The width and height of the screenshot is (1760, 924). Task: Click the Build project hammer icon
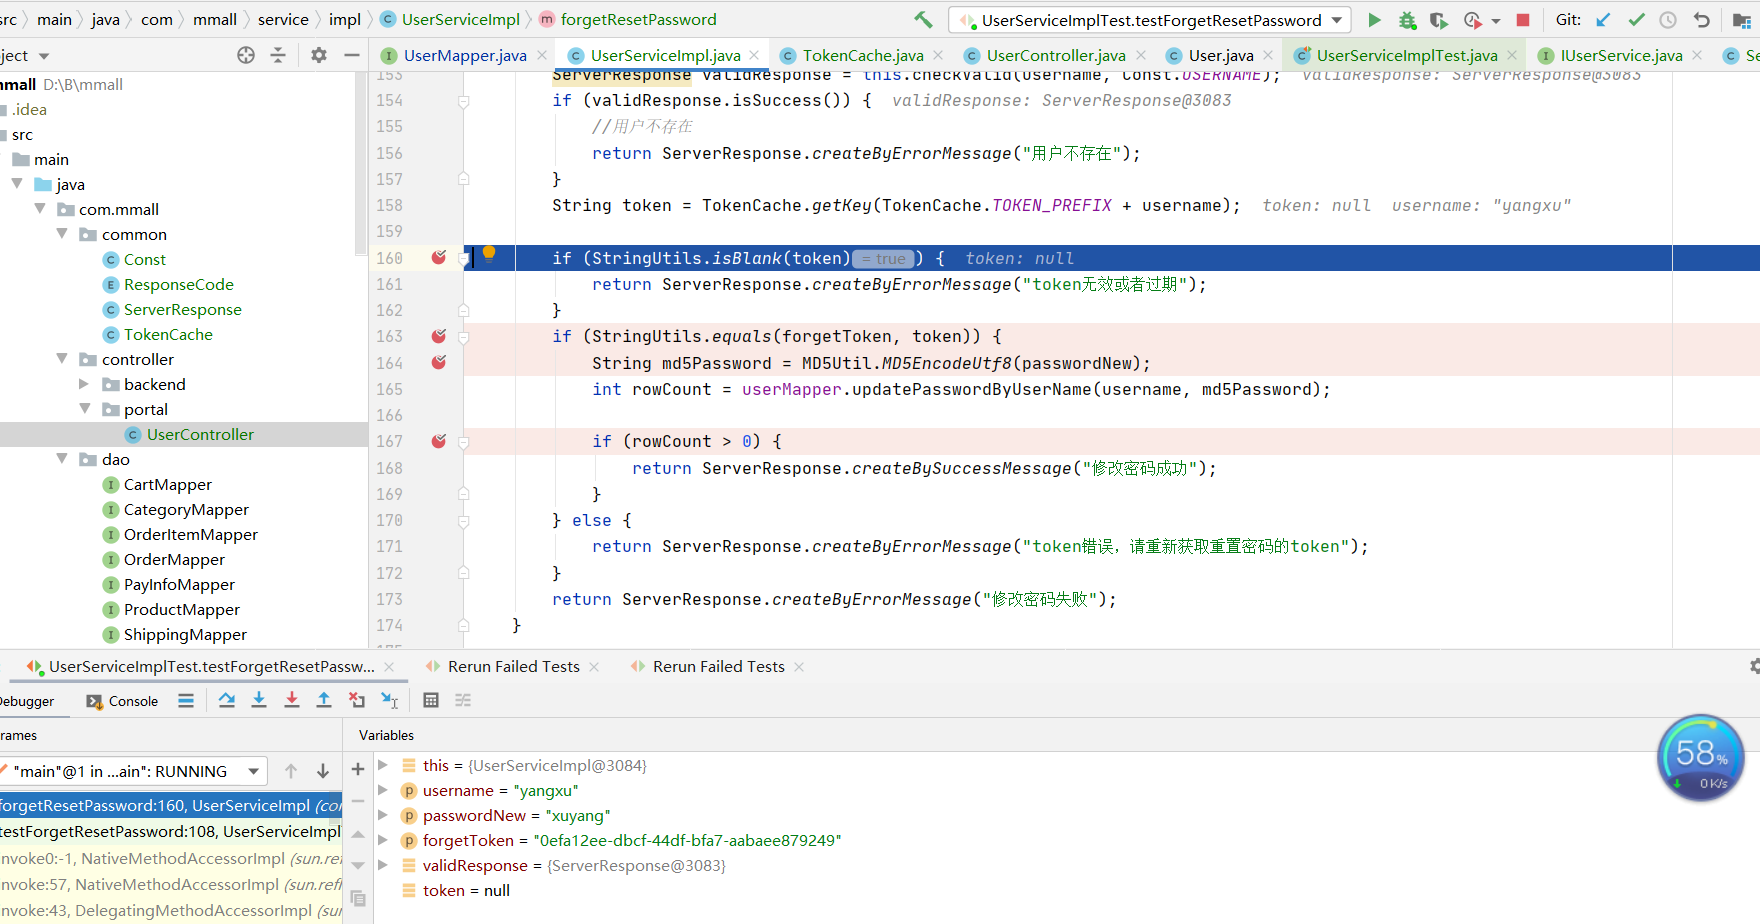(x=923, y=20)
